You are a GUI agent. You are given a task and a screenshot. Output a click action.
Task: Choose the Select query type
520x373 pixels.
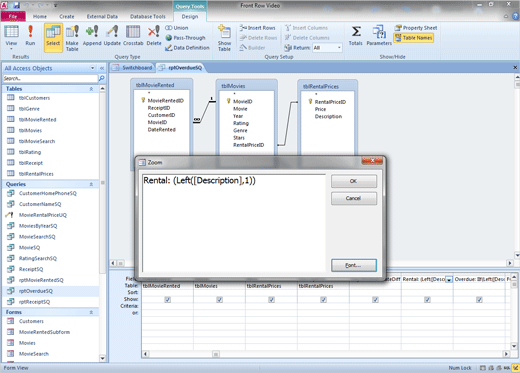pos(53,37)
